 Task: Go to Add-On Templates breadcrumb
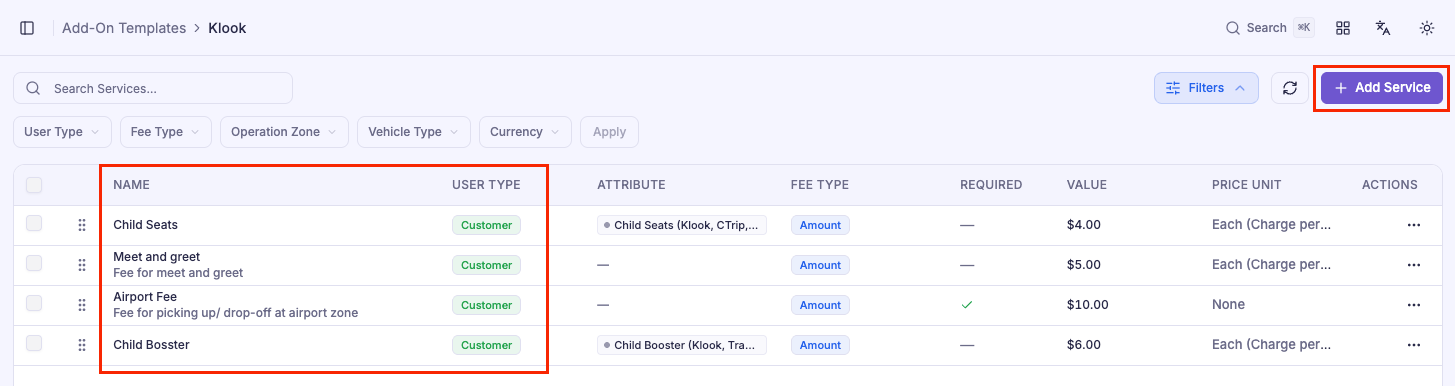(x=124, y=28)
